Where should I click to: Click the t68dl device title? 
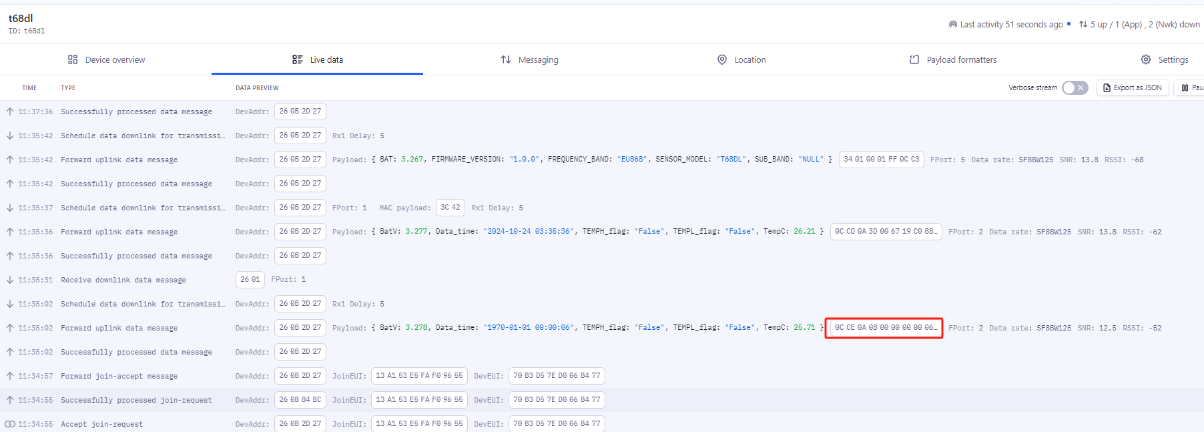pyautogui.click(x=21, y=19)
